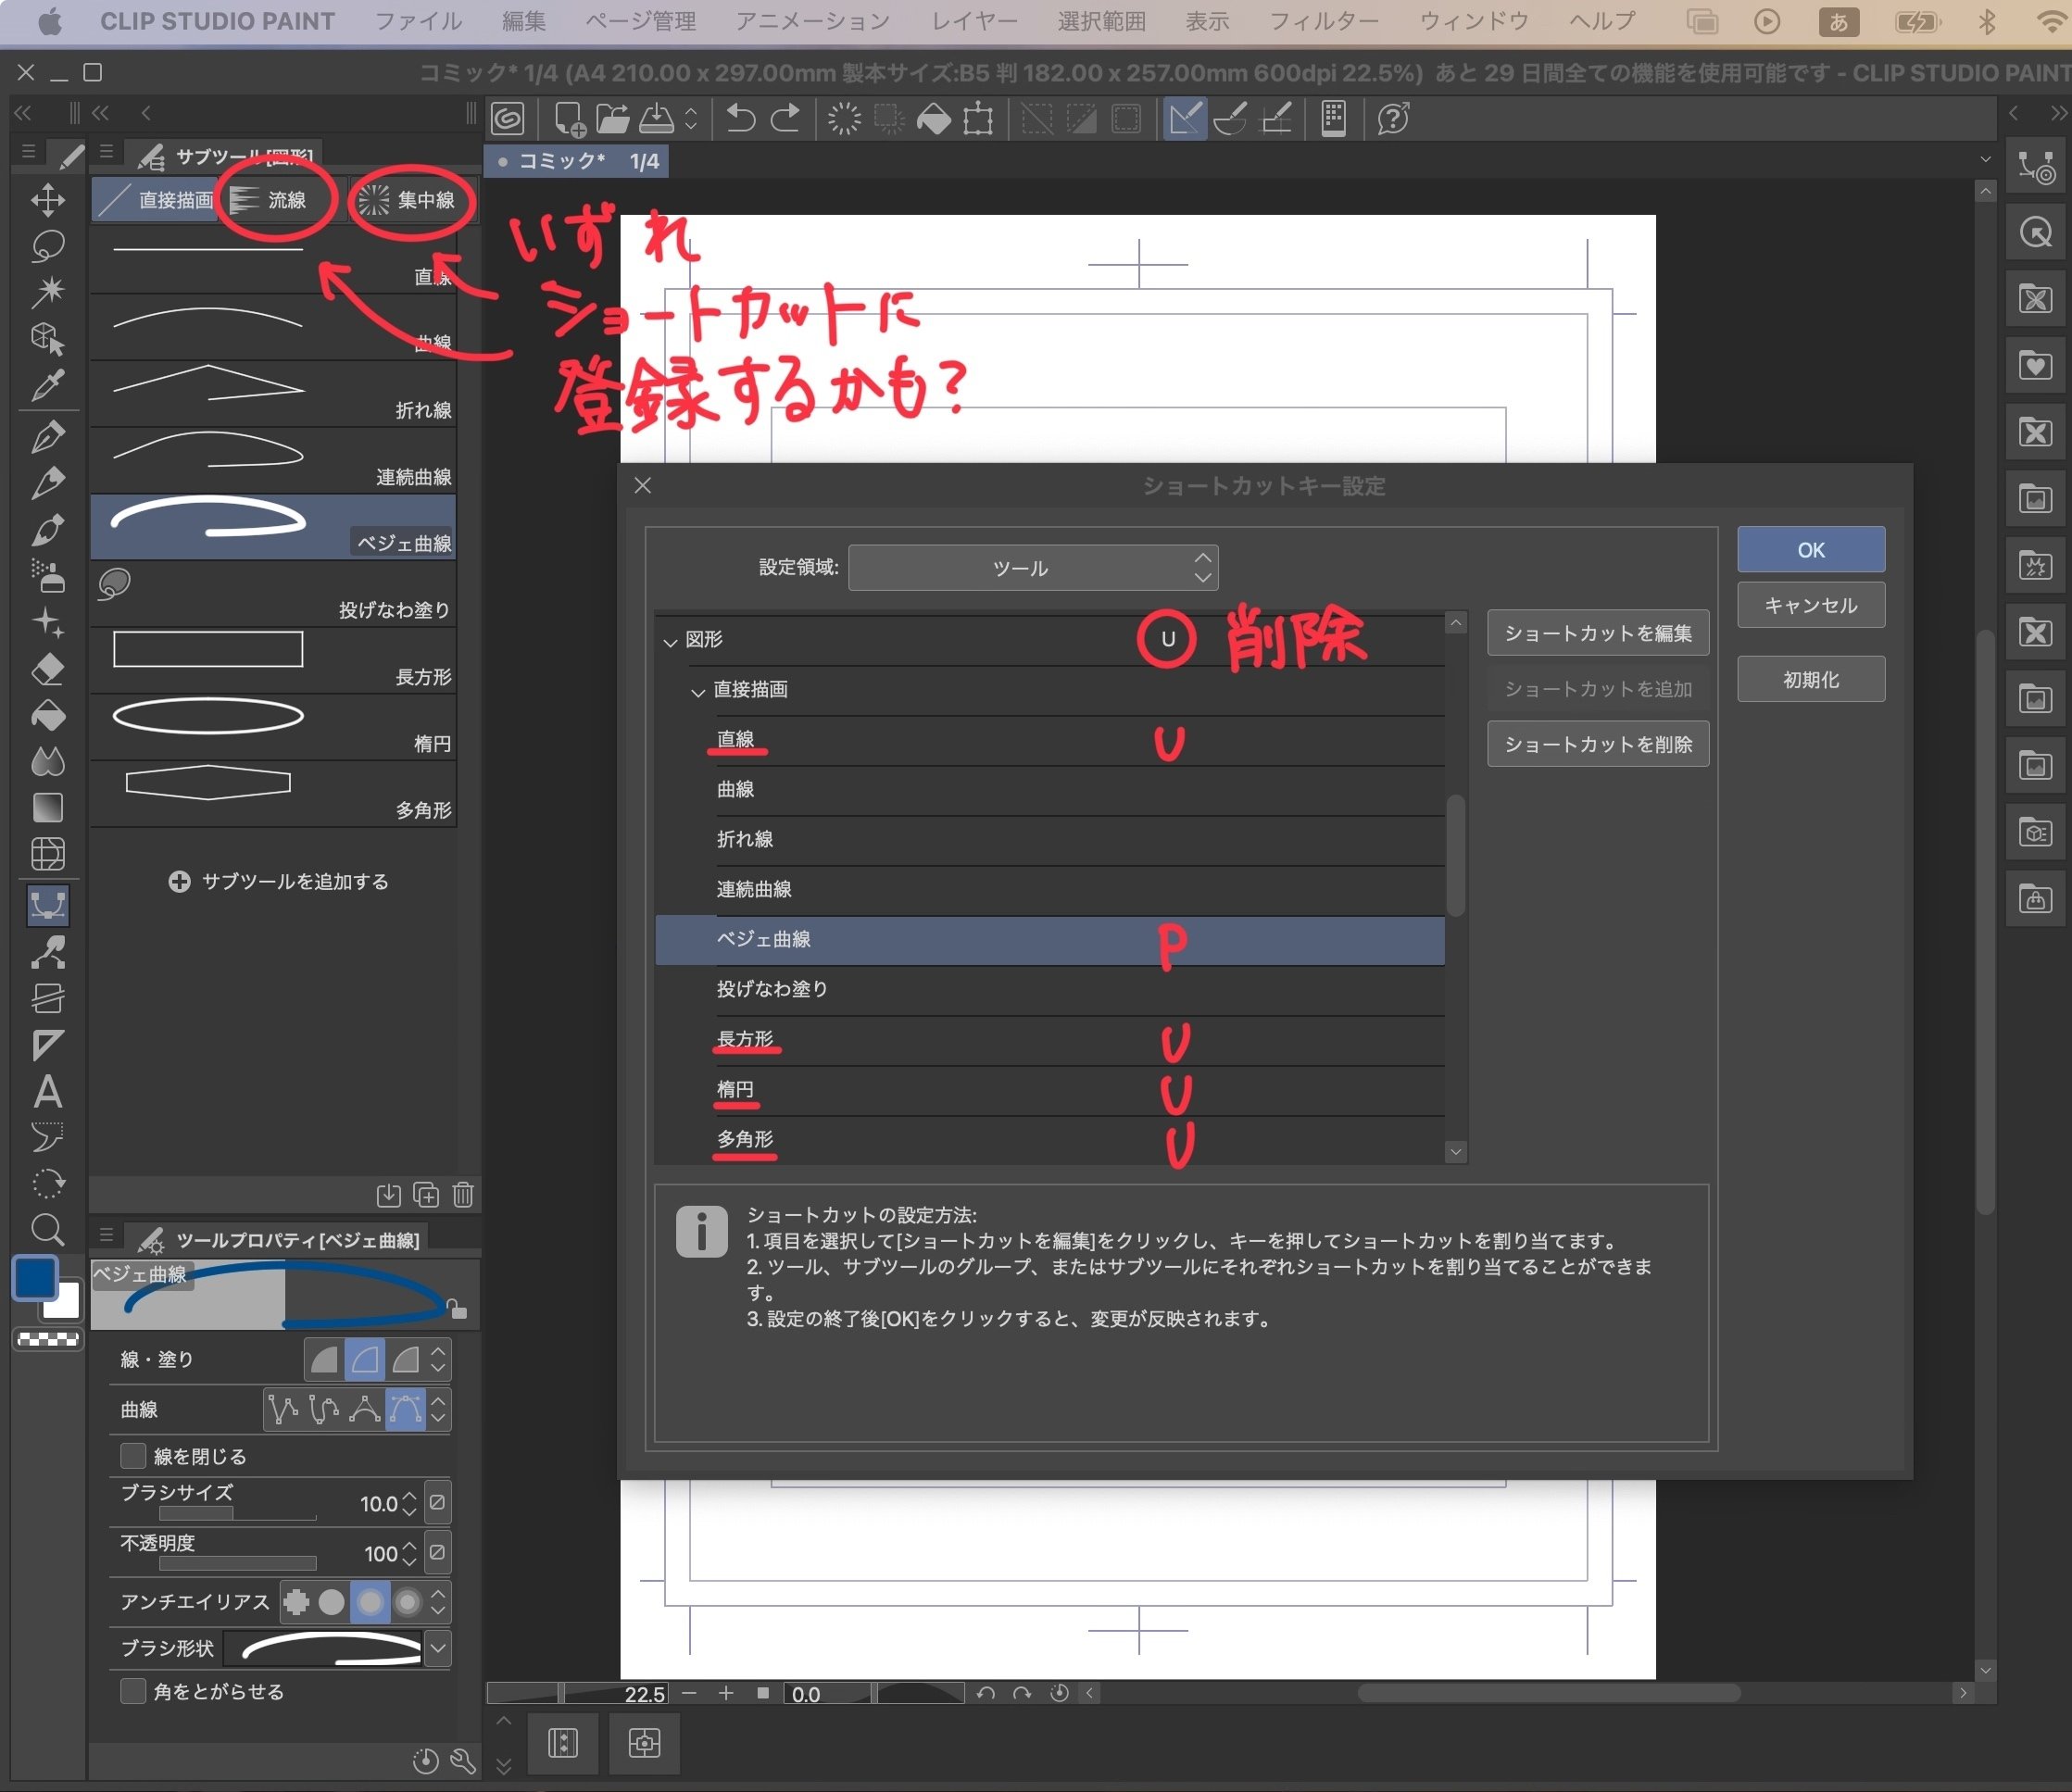Select the Eyedropper tool

pyautogui.click(x=48, y=385)
